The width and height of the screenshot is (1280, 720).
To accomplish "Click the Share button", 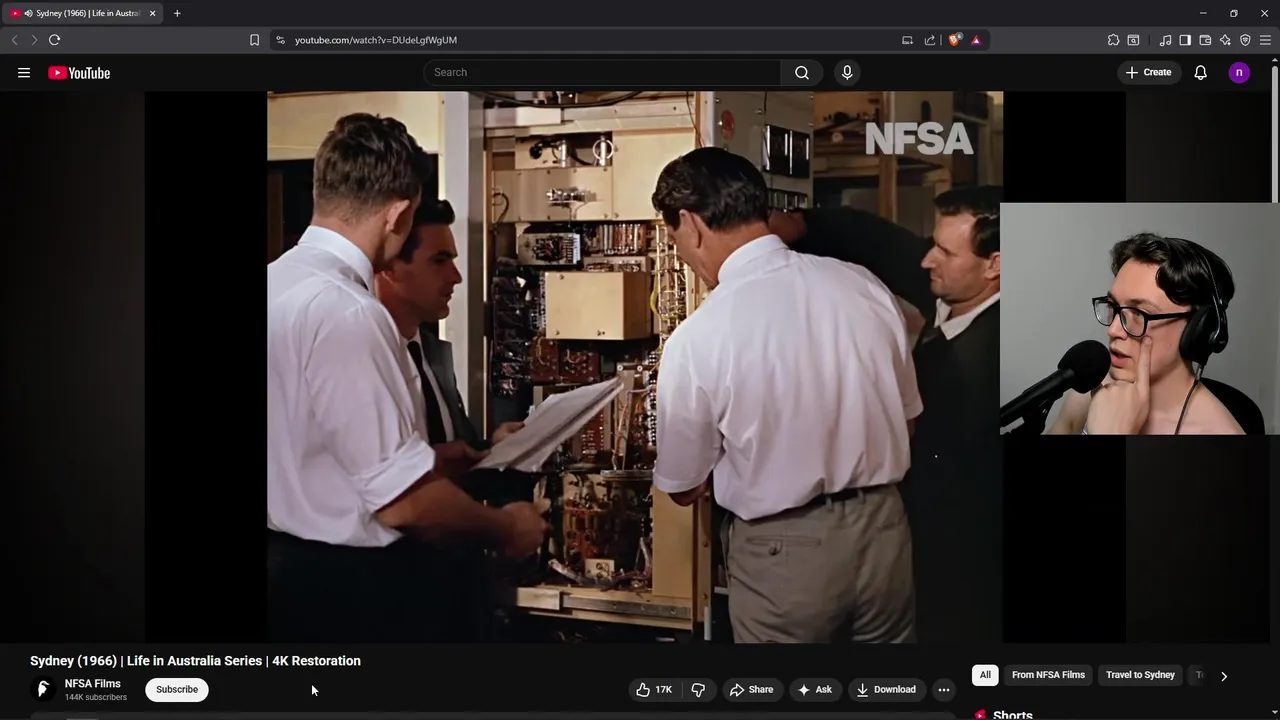I will (751, 689).
